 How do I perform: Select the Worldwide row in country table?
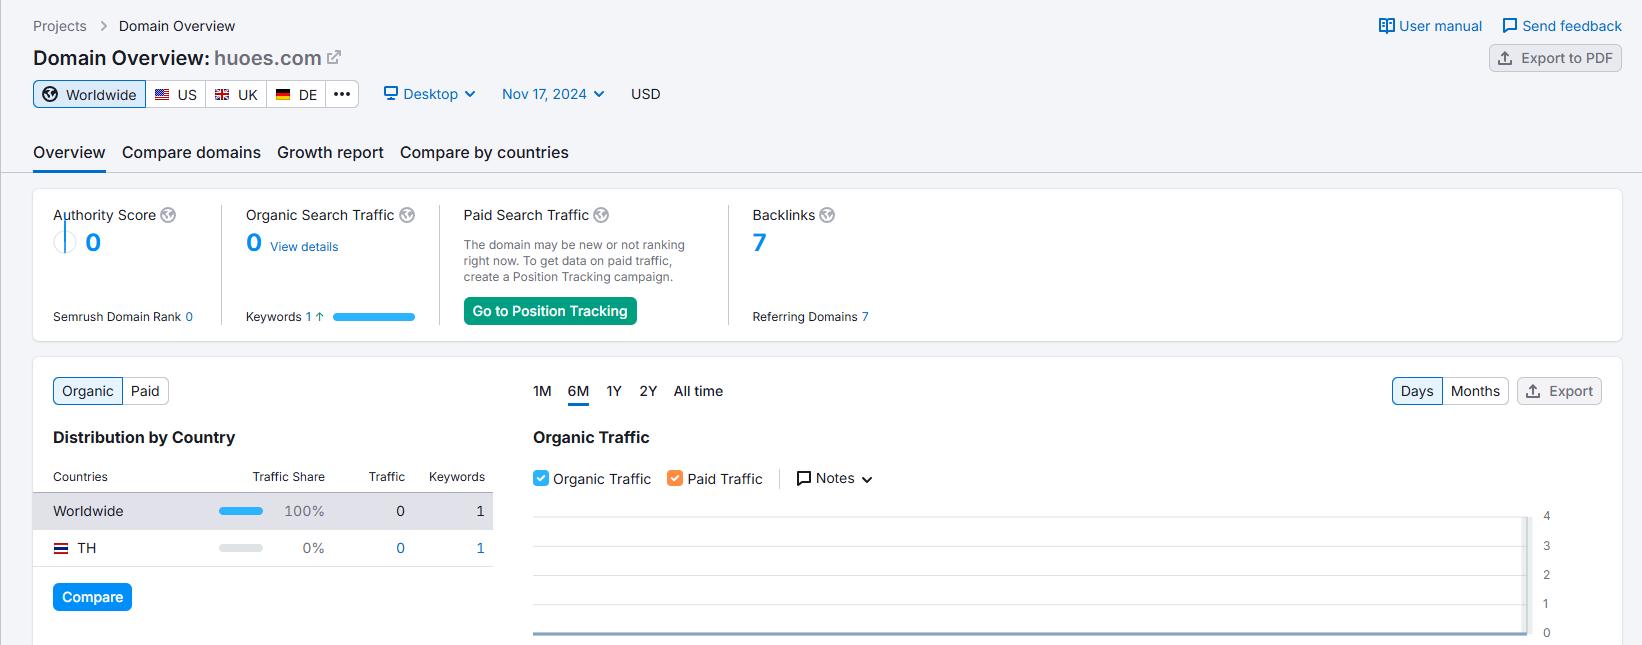[x=263, y=511]
